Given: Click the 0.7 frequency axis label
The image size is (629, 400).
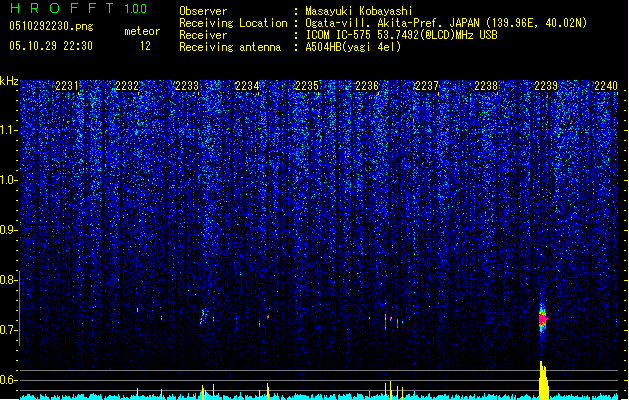Looking at the screenshot, I should pyautogui.click(x=9, y=330).
